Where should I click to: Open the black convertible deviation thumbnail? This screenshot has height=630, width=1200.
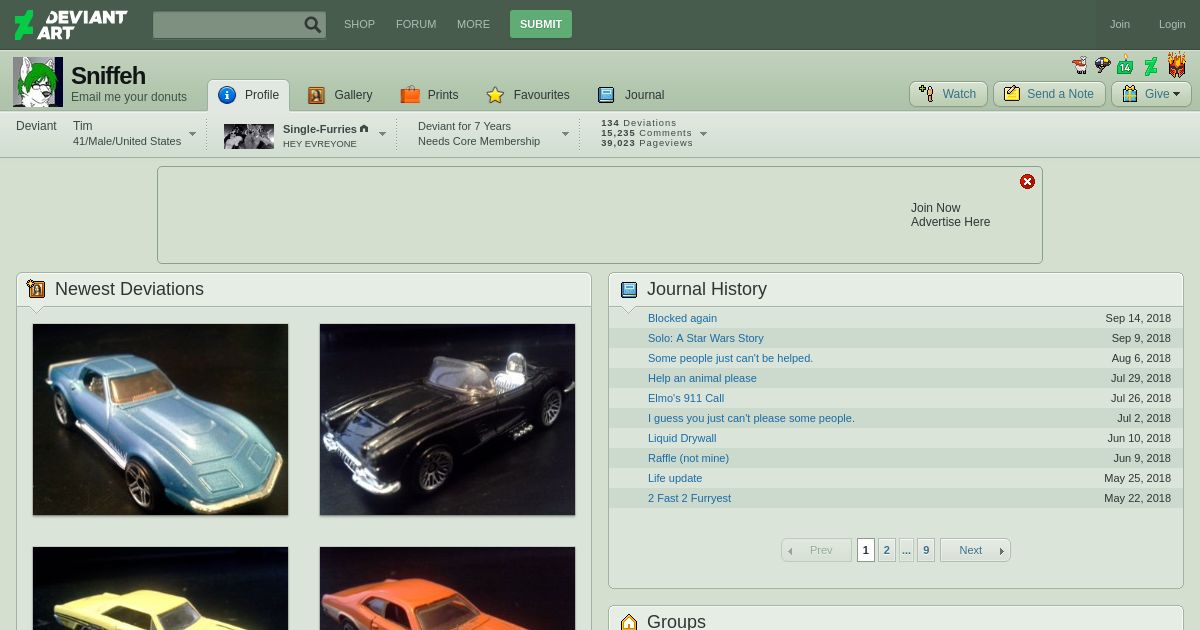coord(447,419)
